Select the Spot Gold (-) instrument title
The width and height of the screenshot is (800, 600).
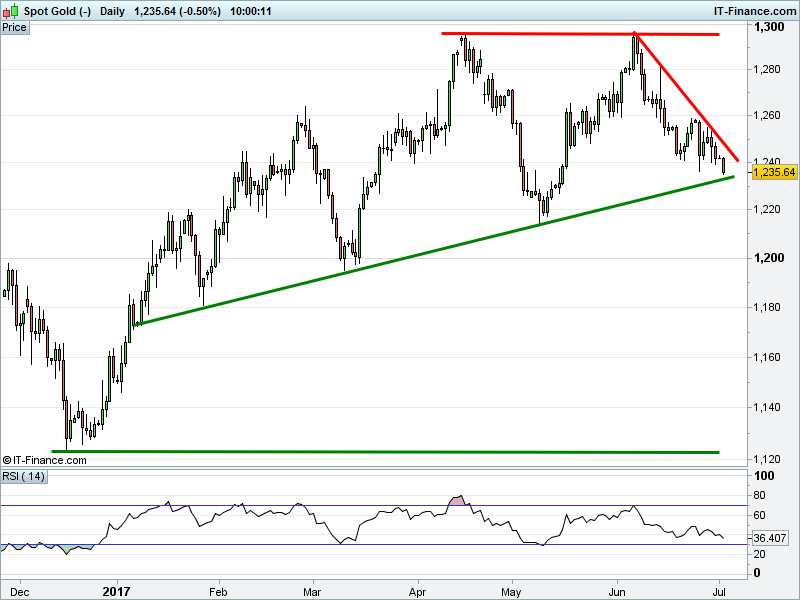point(57,11)
